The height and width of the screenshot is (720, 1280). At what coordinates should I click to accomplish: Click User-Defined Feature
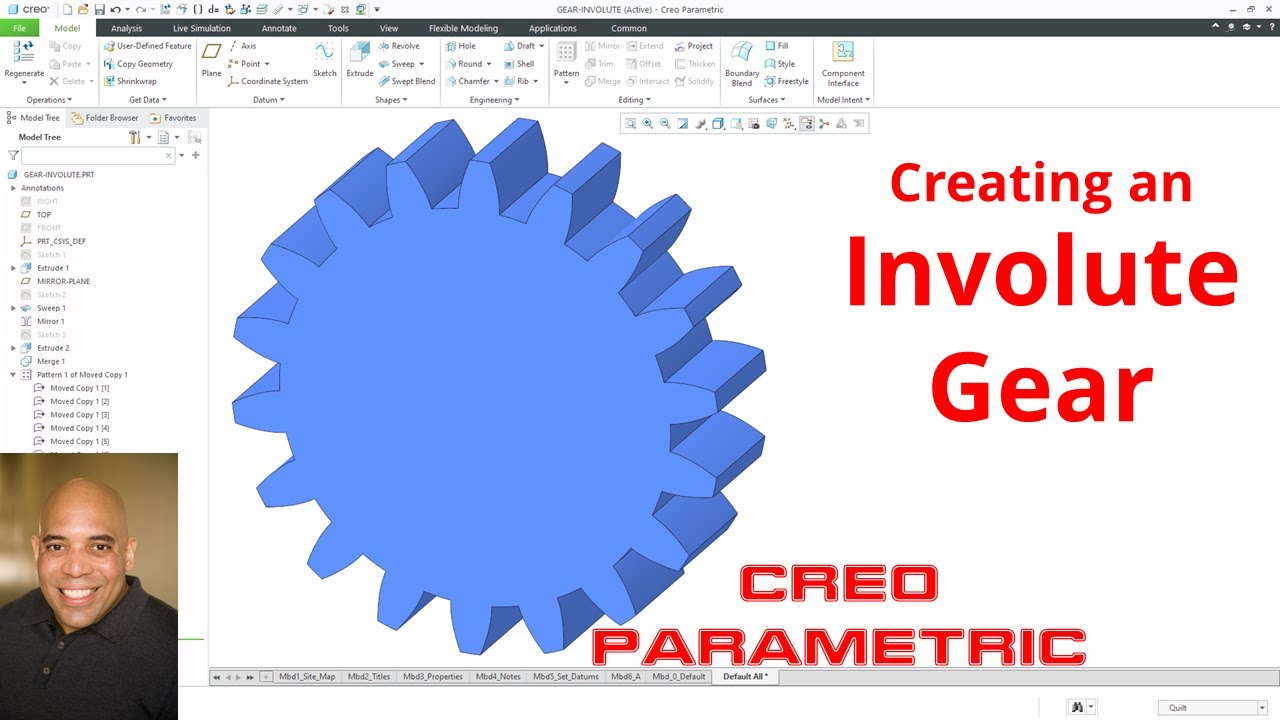pos(147,46)
